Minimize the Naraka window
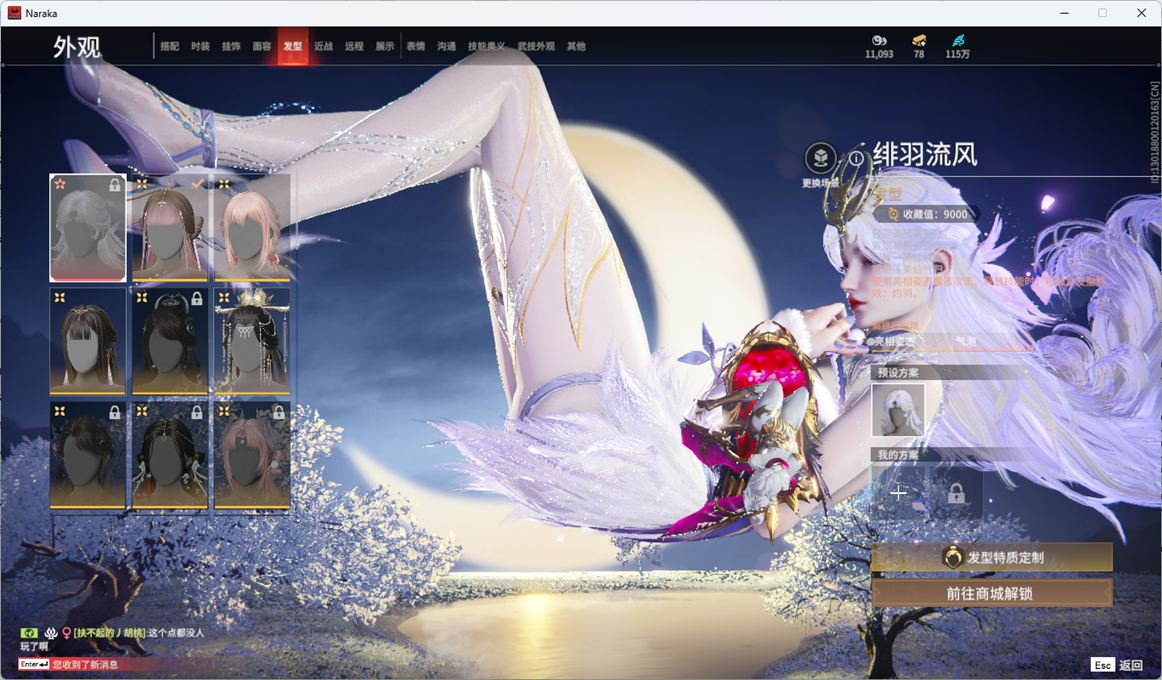 (x=1064, y=13)
